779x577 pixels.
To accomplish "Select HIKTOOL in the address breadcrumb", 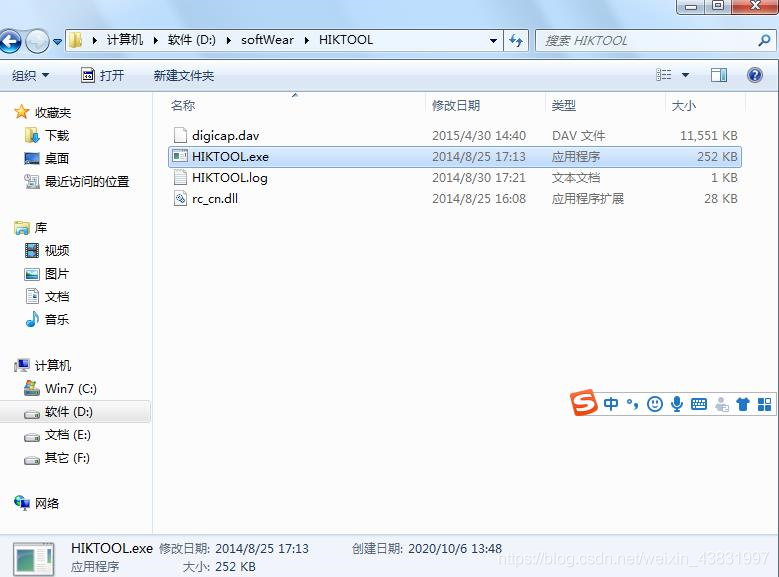I will (x=346, y=40).
